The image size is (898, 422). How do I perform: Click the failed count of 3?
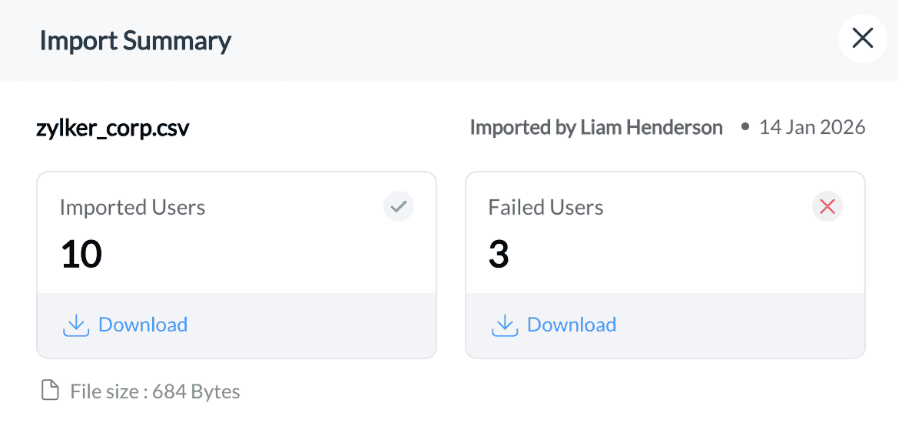point(499,254)
